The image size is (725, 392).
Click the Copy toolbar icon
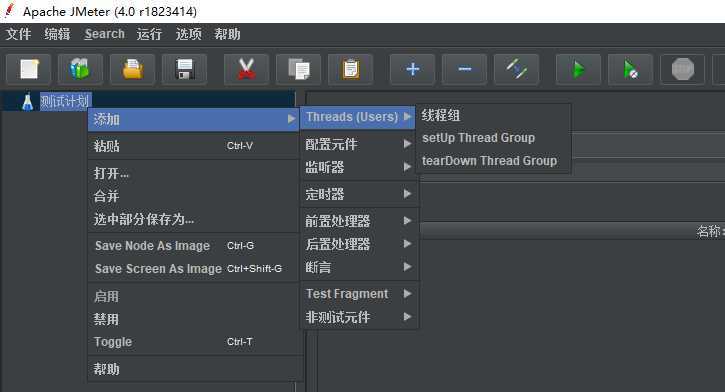click(299, 69)
